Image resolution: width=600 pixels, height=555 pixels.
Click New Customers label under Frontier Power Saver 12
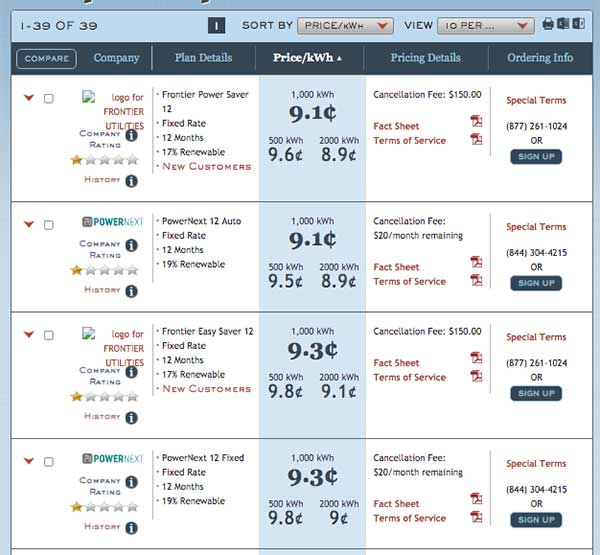click(x=207, y=166)
